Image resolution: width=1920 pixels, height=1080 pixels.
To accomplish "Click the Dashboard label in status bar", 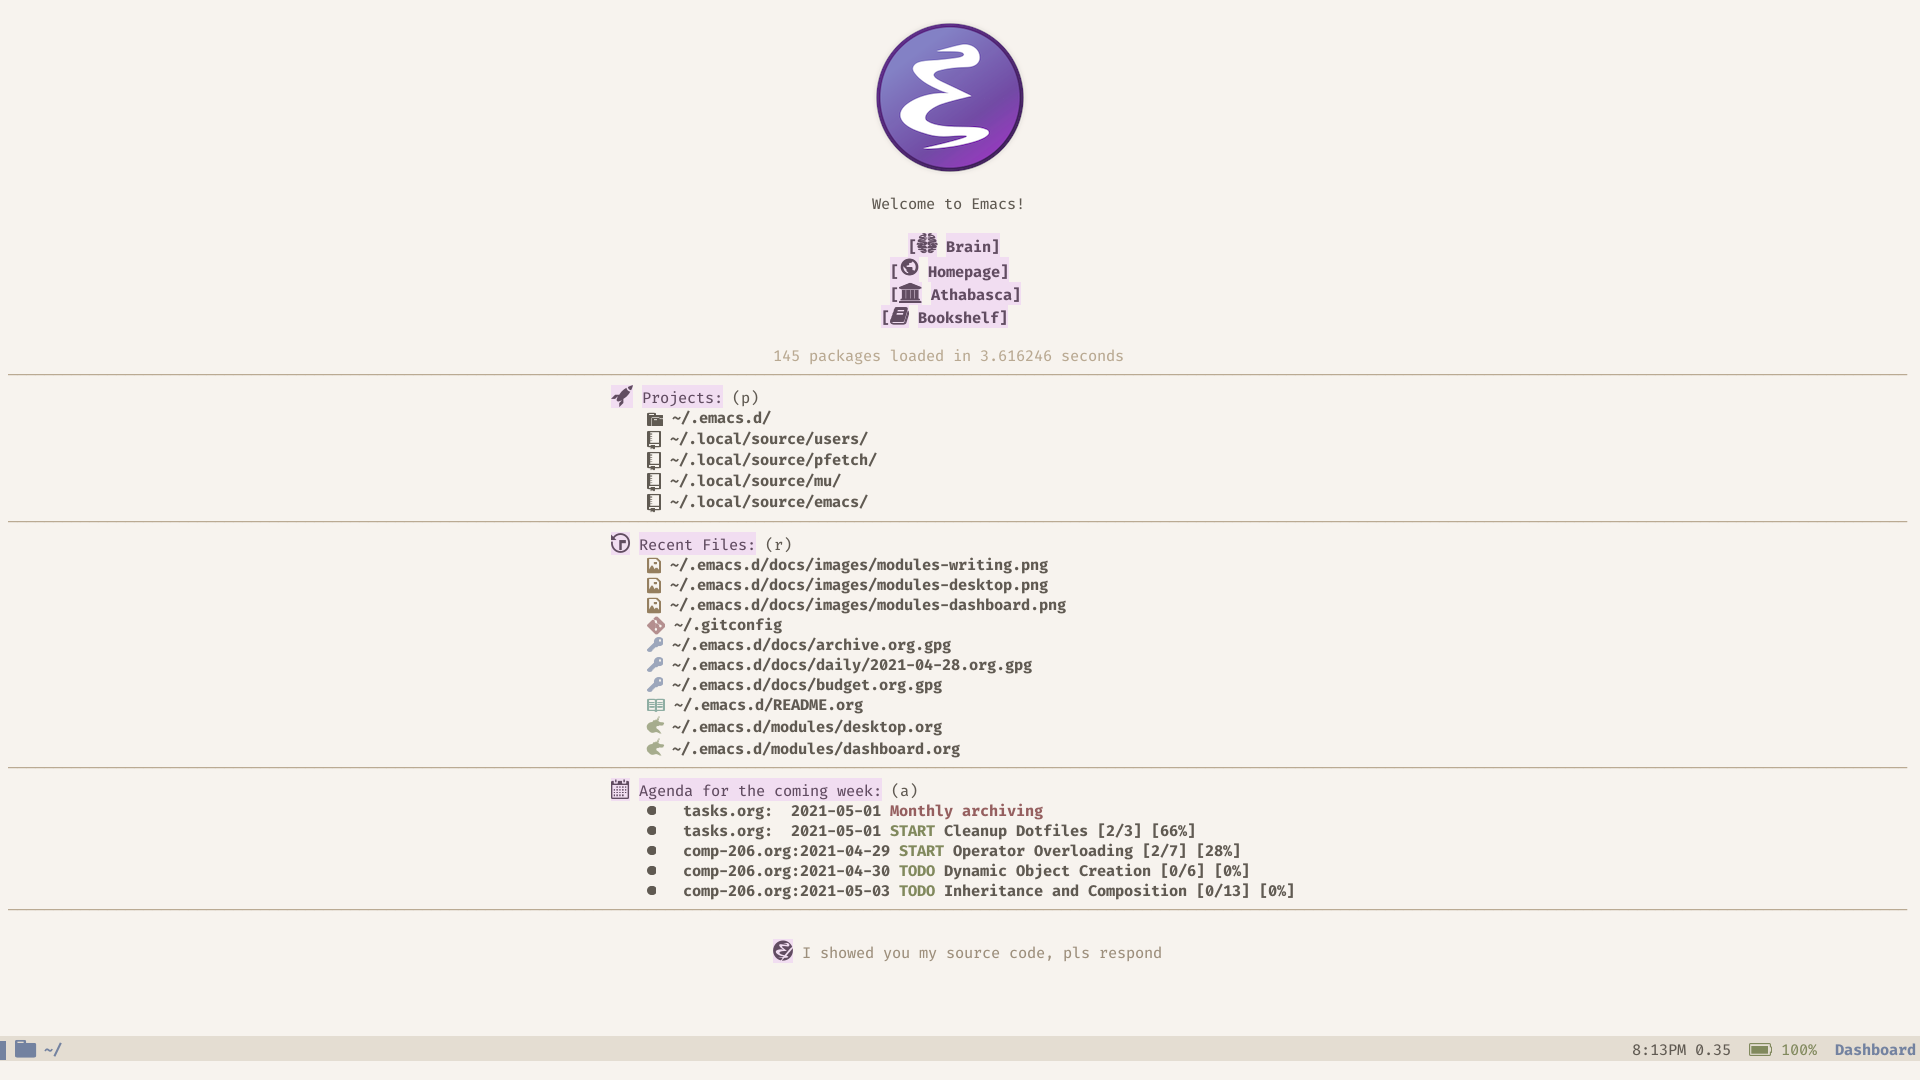I will (x=1875, y=1048).
